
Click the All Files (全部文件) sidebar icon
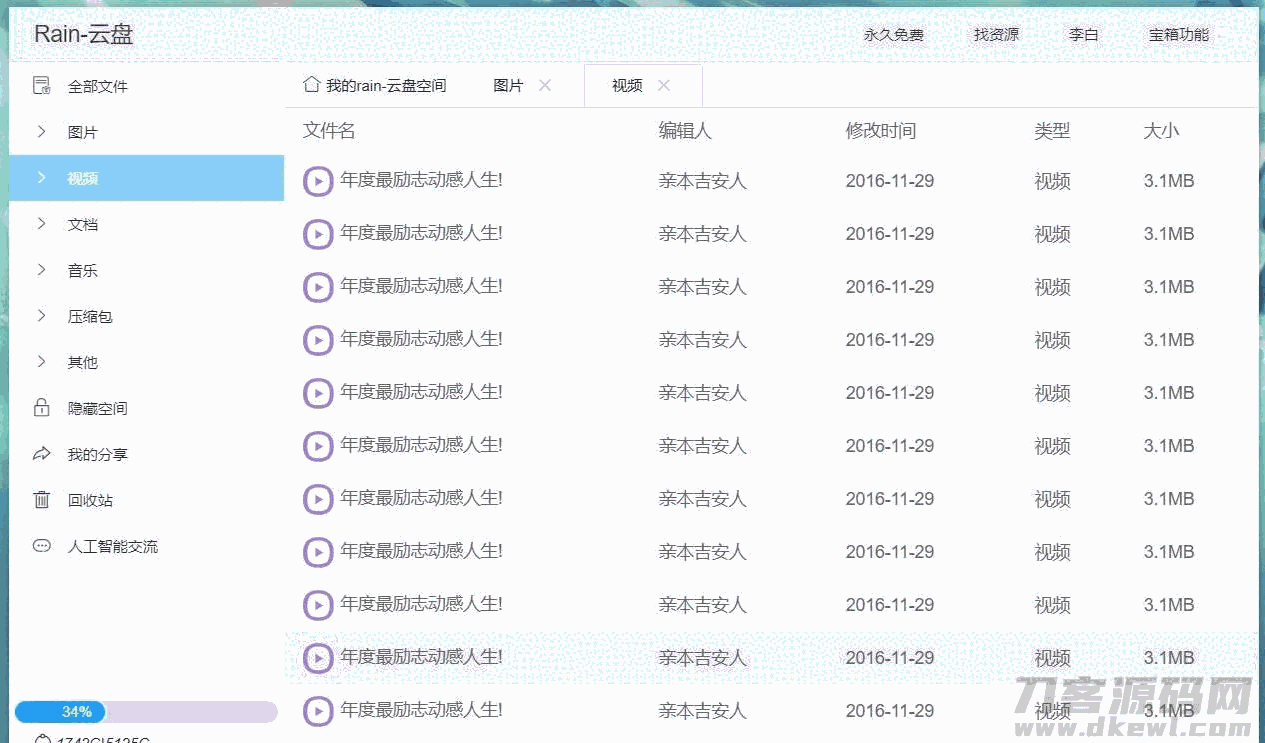(x=41, y=86)
